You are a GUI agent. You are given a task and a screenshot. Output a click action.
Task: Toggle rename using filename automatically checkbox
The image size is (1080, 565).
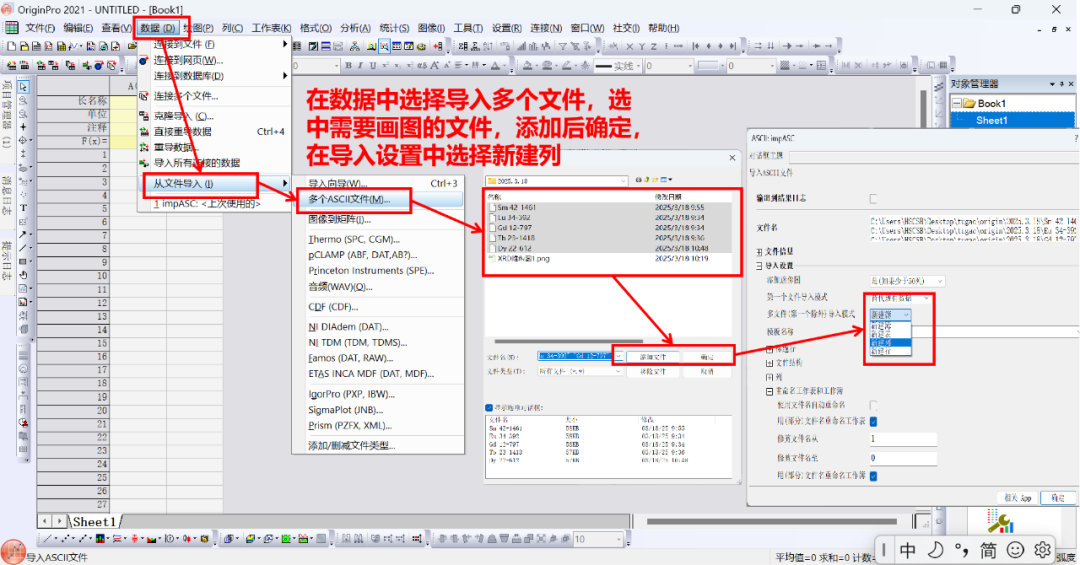click(873, 405)
